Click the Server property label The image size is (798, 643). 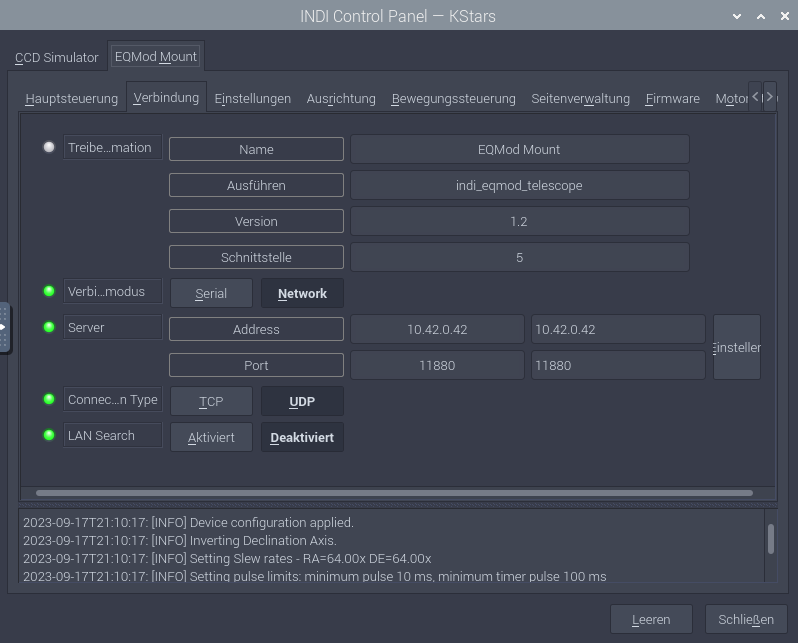click(112, 327)
